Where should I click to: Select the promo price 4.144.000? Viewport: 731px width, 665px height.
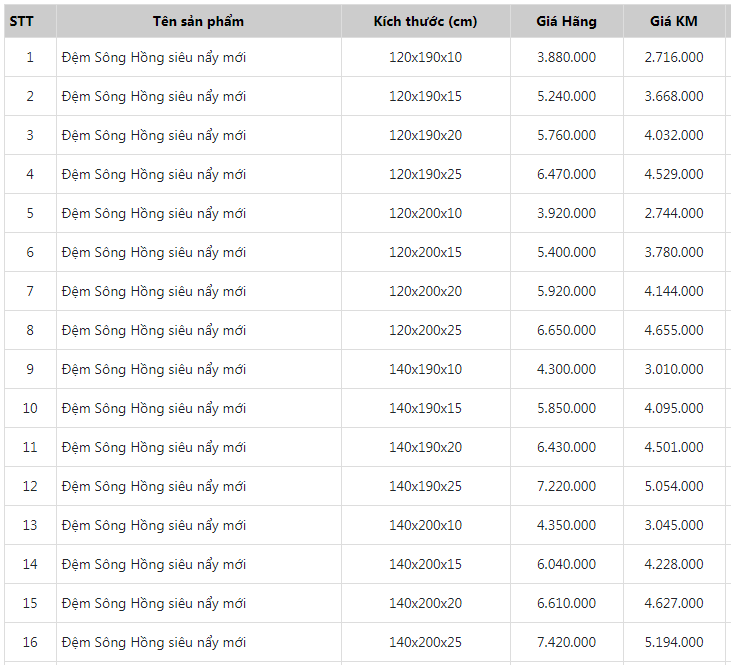pos(674,291)
